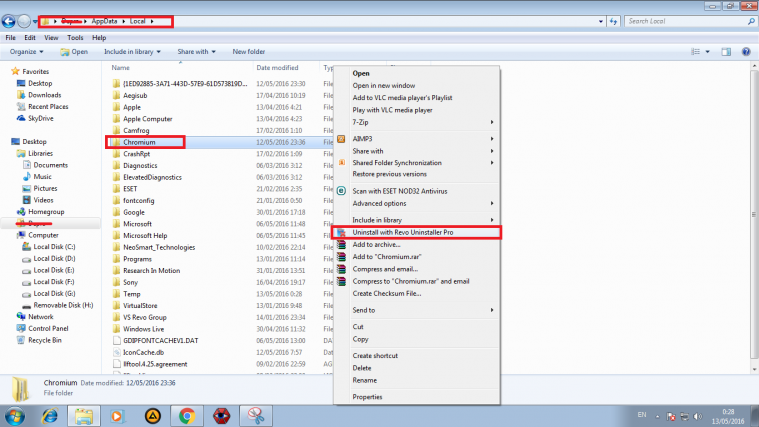Launch Internet Explorer from taskbar
The height and width of the screenshot is (427, 759).
pos(49,416)
